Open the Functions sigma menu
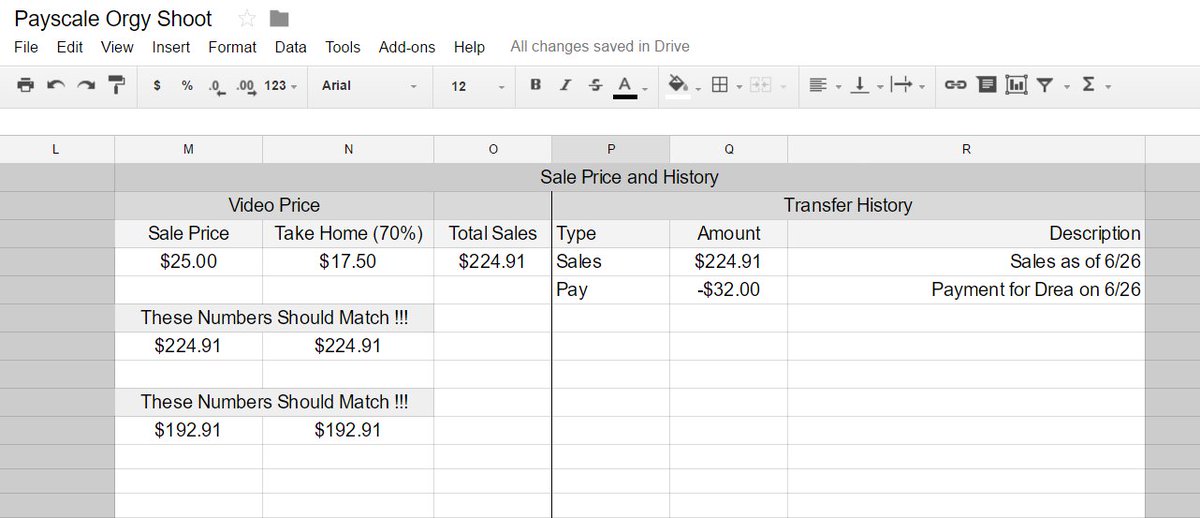 [1096, 86]
